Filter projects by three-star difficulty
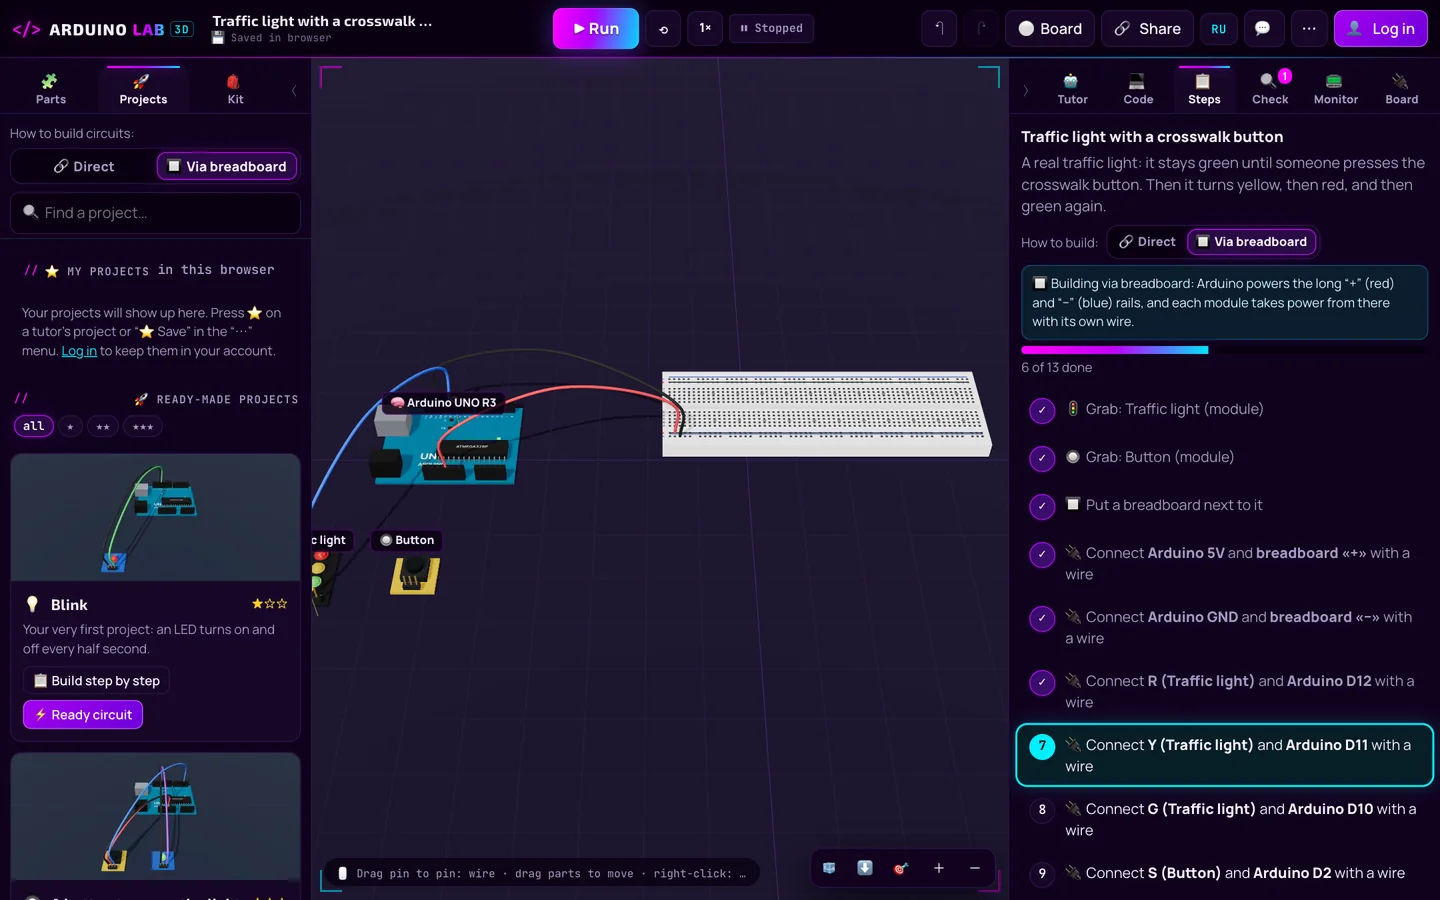The image size is (1440, 900). click(143, 427)
